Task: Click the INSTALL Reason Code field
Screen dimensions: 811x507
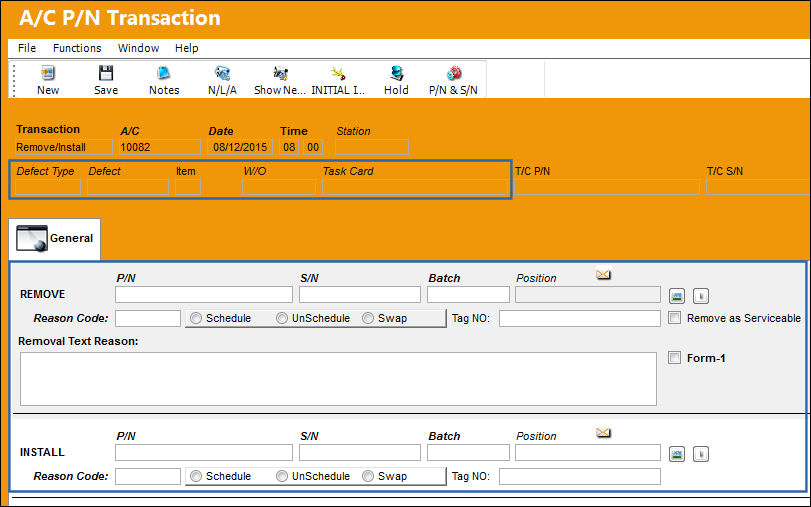Action: [148, 476]
